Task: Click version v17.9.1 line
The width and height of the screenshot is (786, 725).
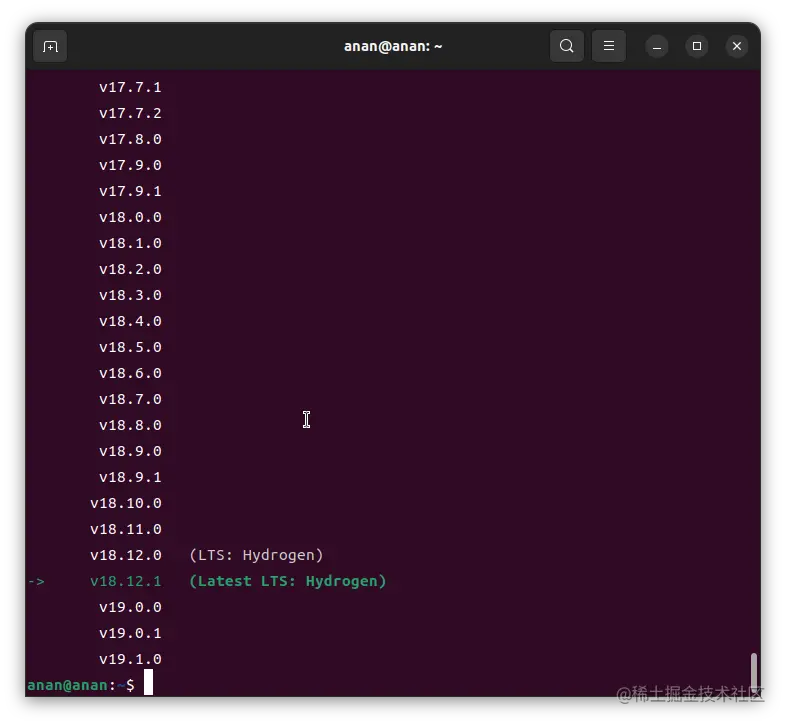Action: tap(130, 192)
